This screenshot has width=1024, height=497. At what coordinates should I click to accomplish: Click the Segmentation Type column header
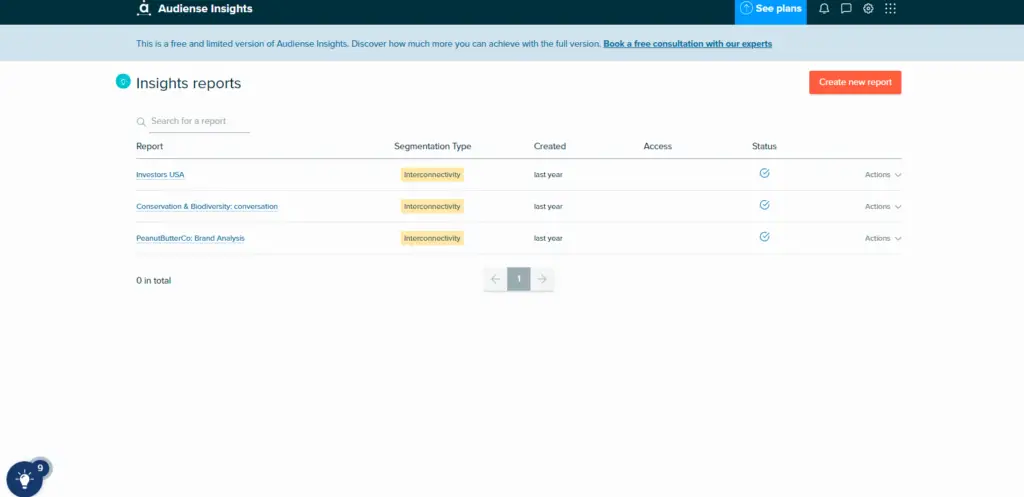click(x=432, y=146)
